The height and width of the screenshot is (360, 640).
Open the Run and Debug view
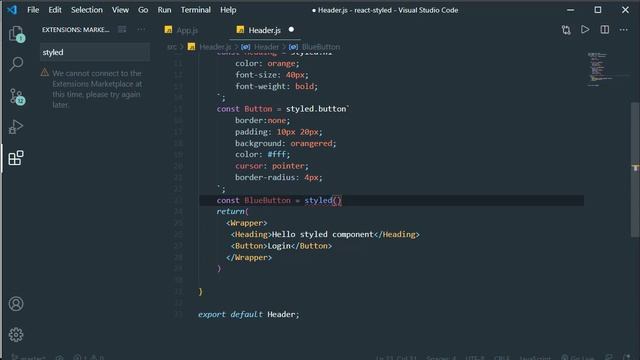point(16,127)
